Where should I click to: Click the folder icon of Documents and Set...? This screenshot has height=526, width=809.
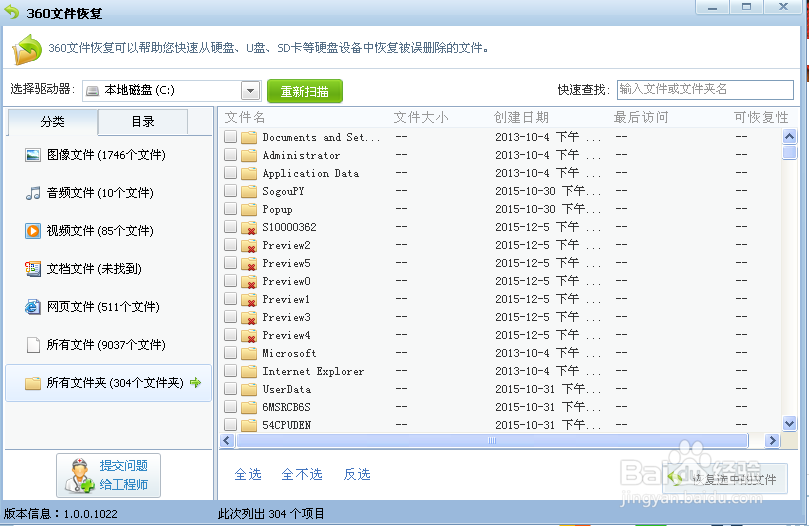[x=249, y=137]
